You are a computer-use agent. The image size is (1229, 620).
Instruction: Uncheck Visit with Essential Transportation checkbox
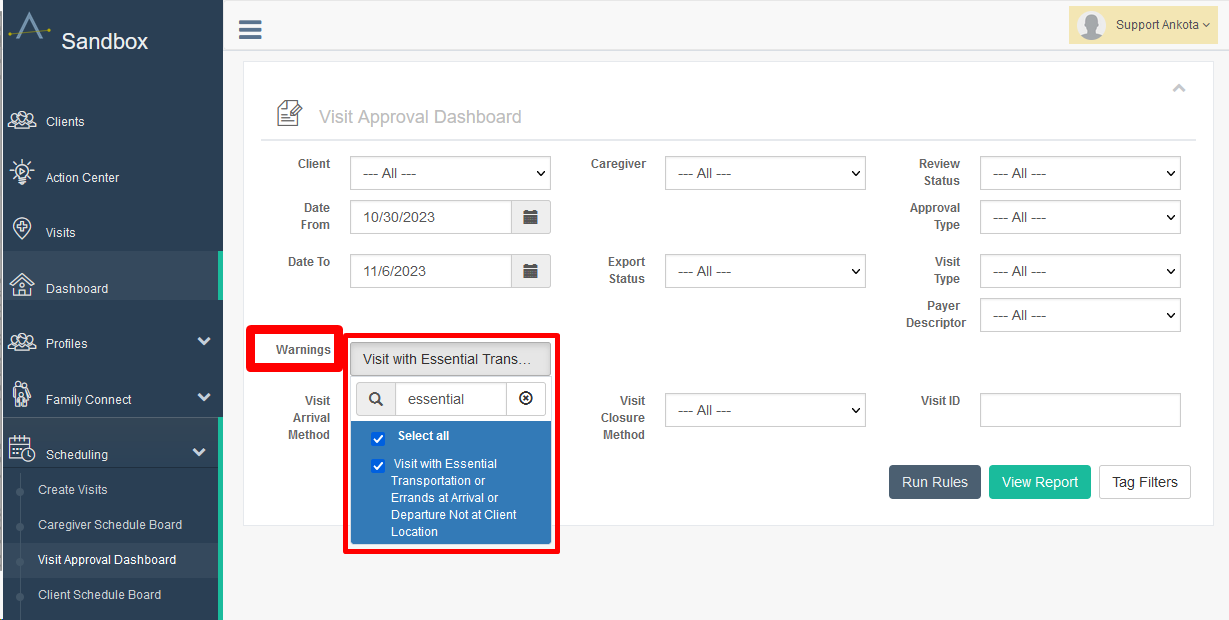pyautogui.click(x=378, y=466)
